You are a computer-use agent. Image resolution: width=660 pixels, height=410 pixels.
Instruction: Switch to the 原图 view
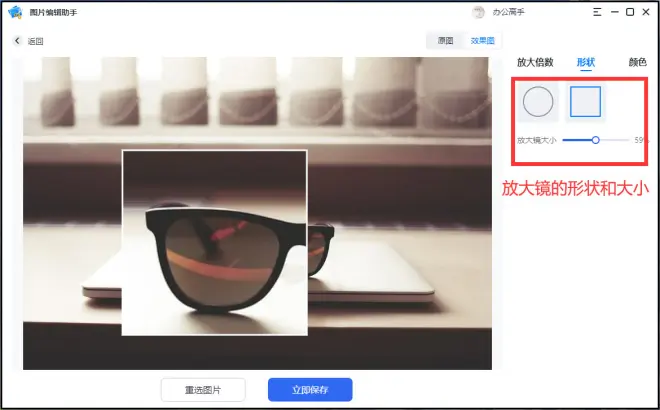coord(445,41)
